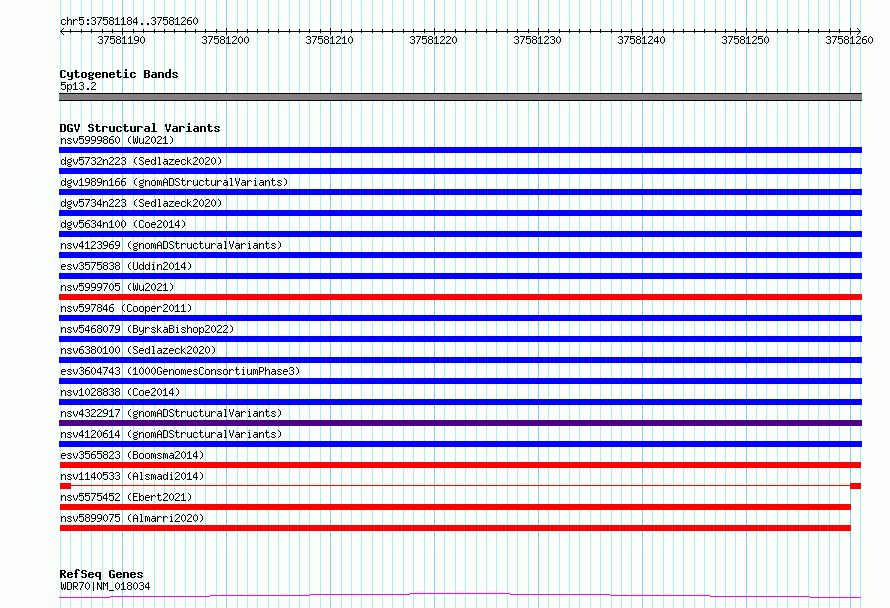
Task: Select the blue bar under dgv5734n223
Action: pos(460,213)
